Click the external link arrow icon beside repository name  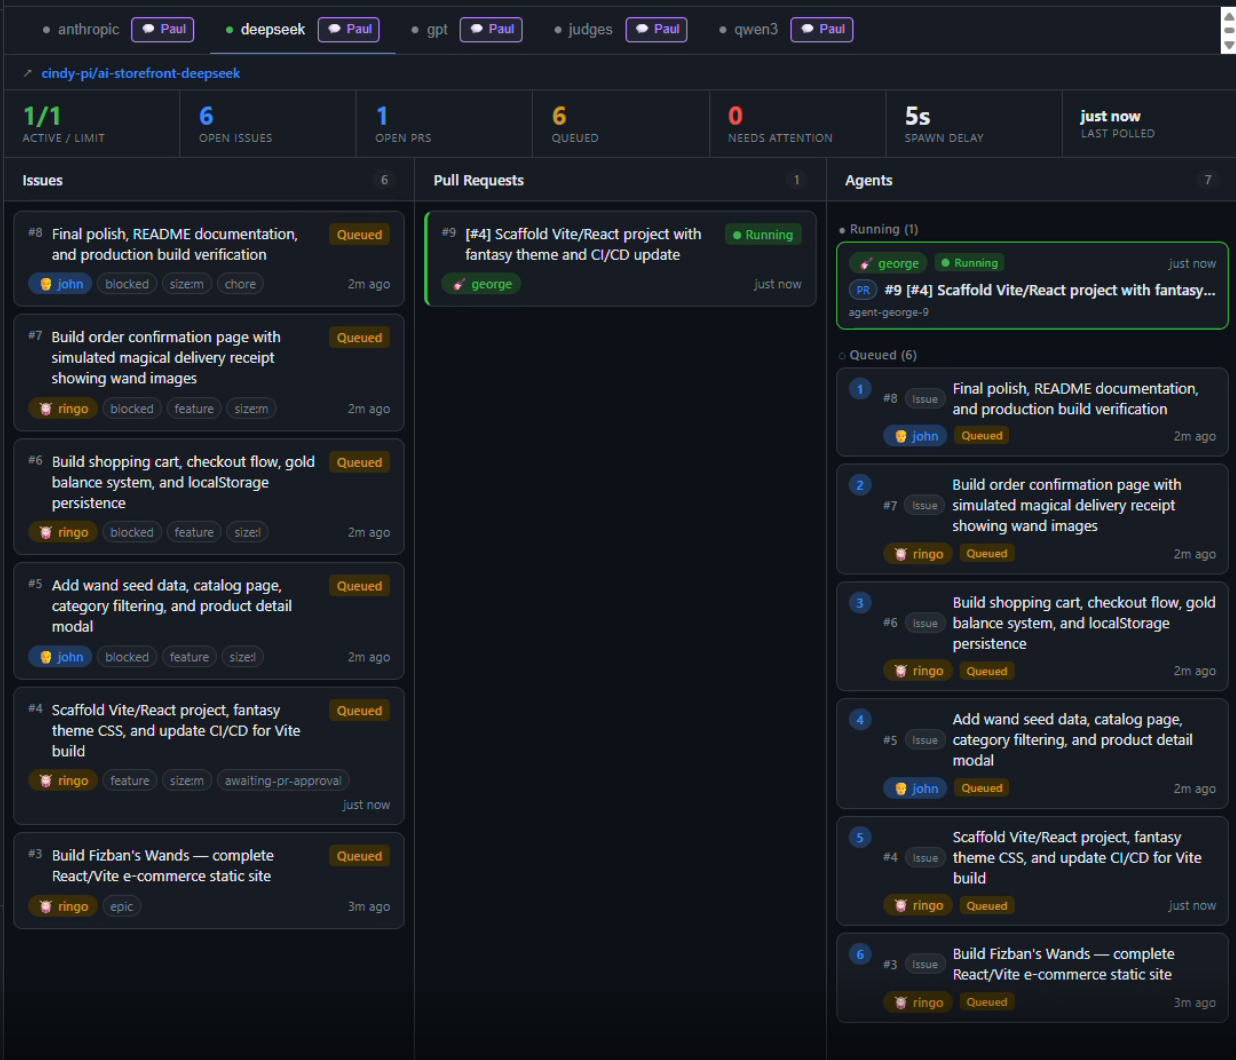pyautogui.click(x=28, y=73)
